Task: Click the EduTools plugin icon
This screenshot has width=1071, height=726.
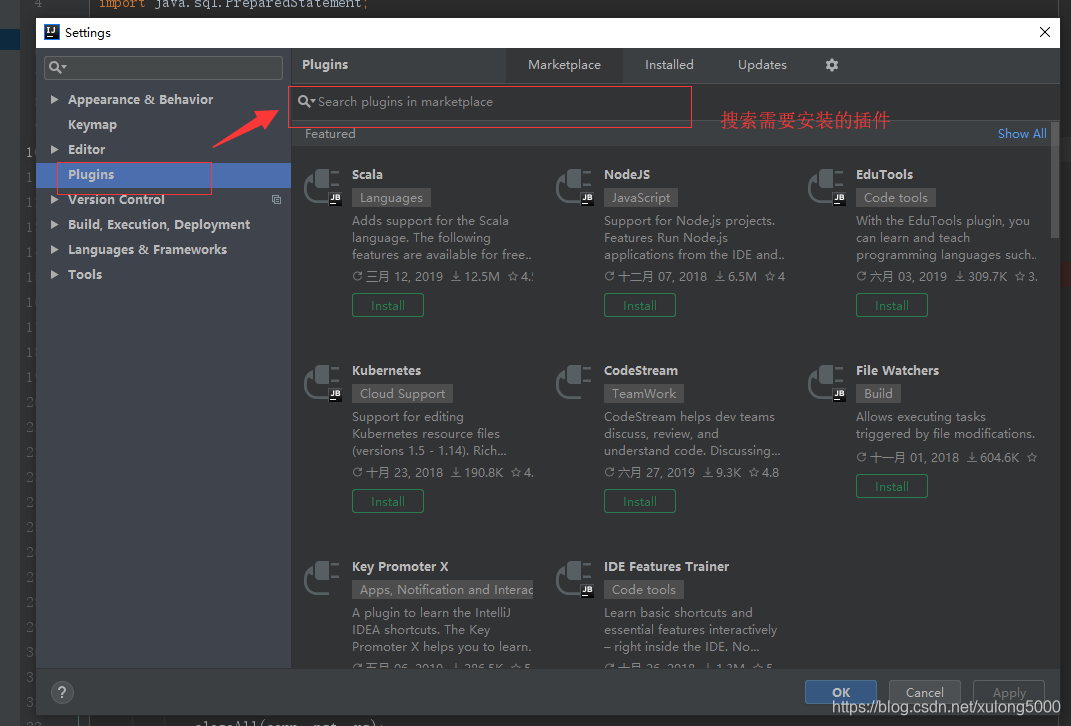Action: coord(826,186)
